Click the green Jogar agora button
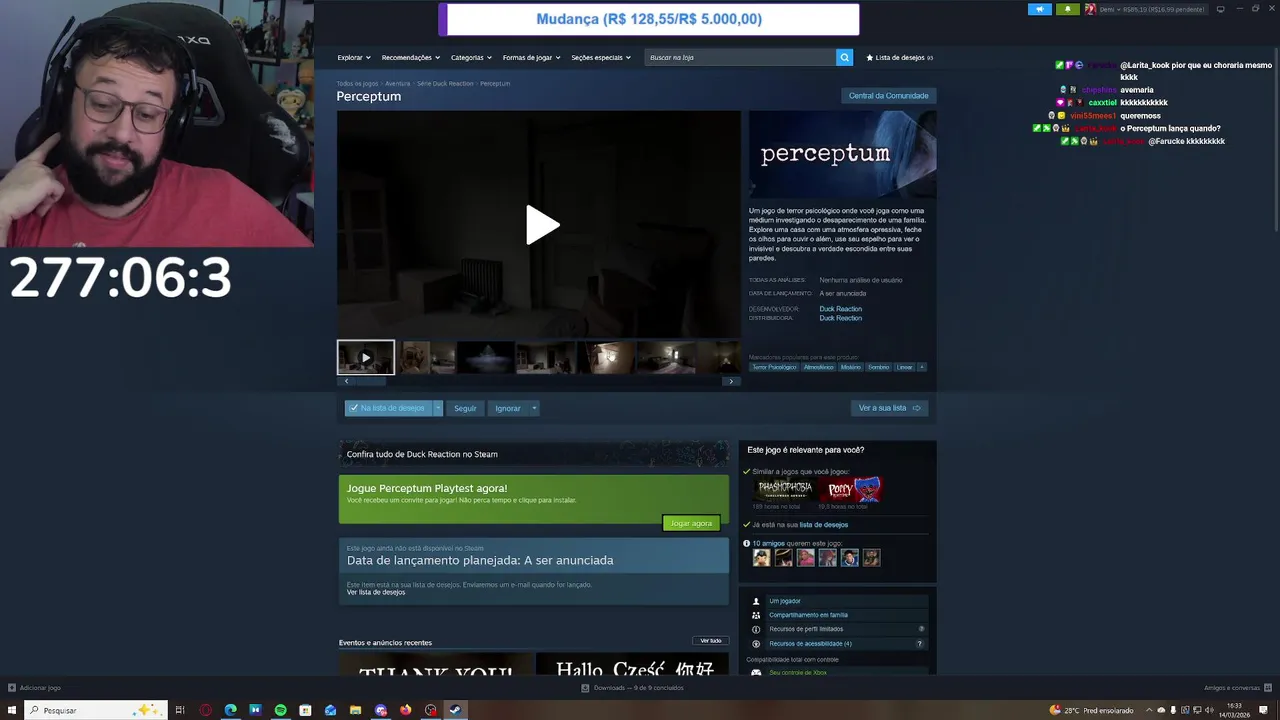The height and width of the screenshot is (720, 1280). pyautogui.click(x=691, y=523)
